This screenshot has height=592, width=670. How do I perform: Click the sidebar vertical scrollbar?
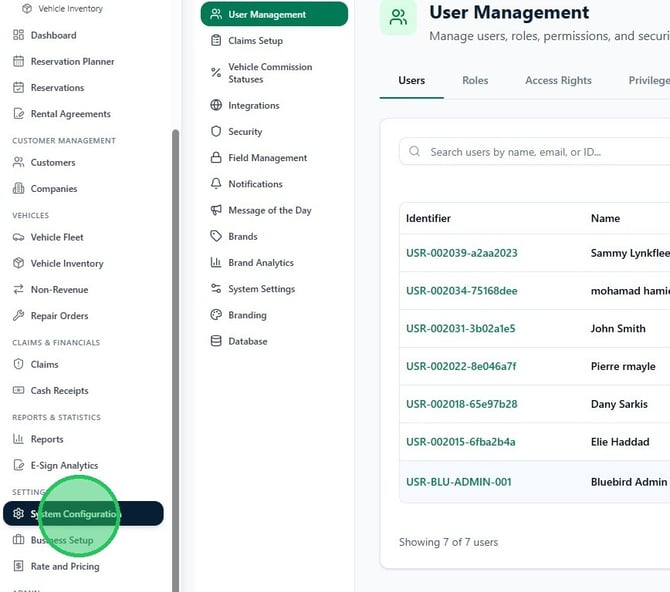pos(175,359)
